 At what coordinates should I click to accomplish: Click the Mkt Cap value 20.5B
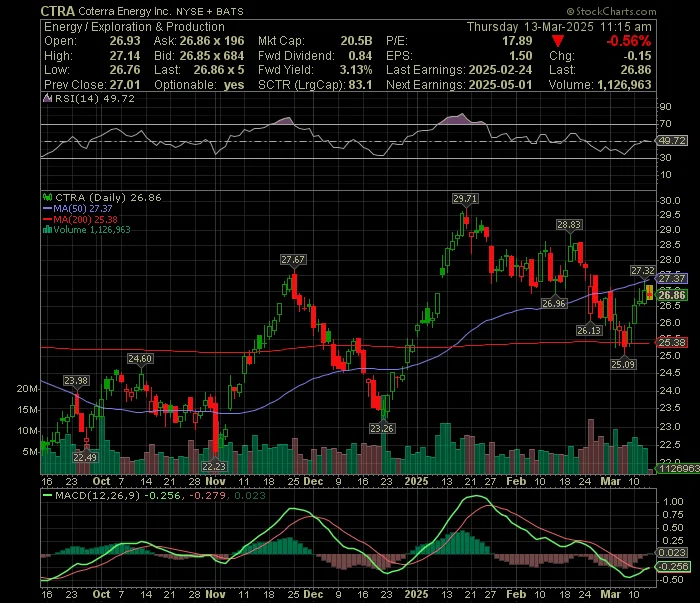coord(356,41)
